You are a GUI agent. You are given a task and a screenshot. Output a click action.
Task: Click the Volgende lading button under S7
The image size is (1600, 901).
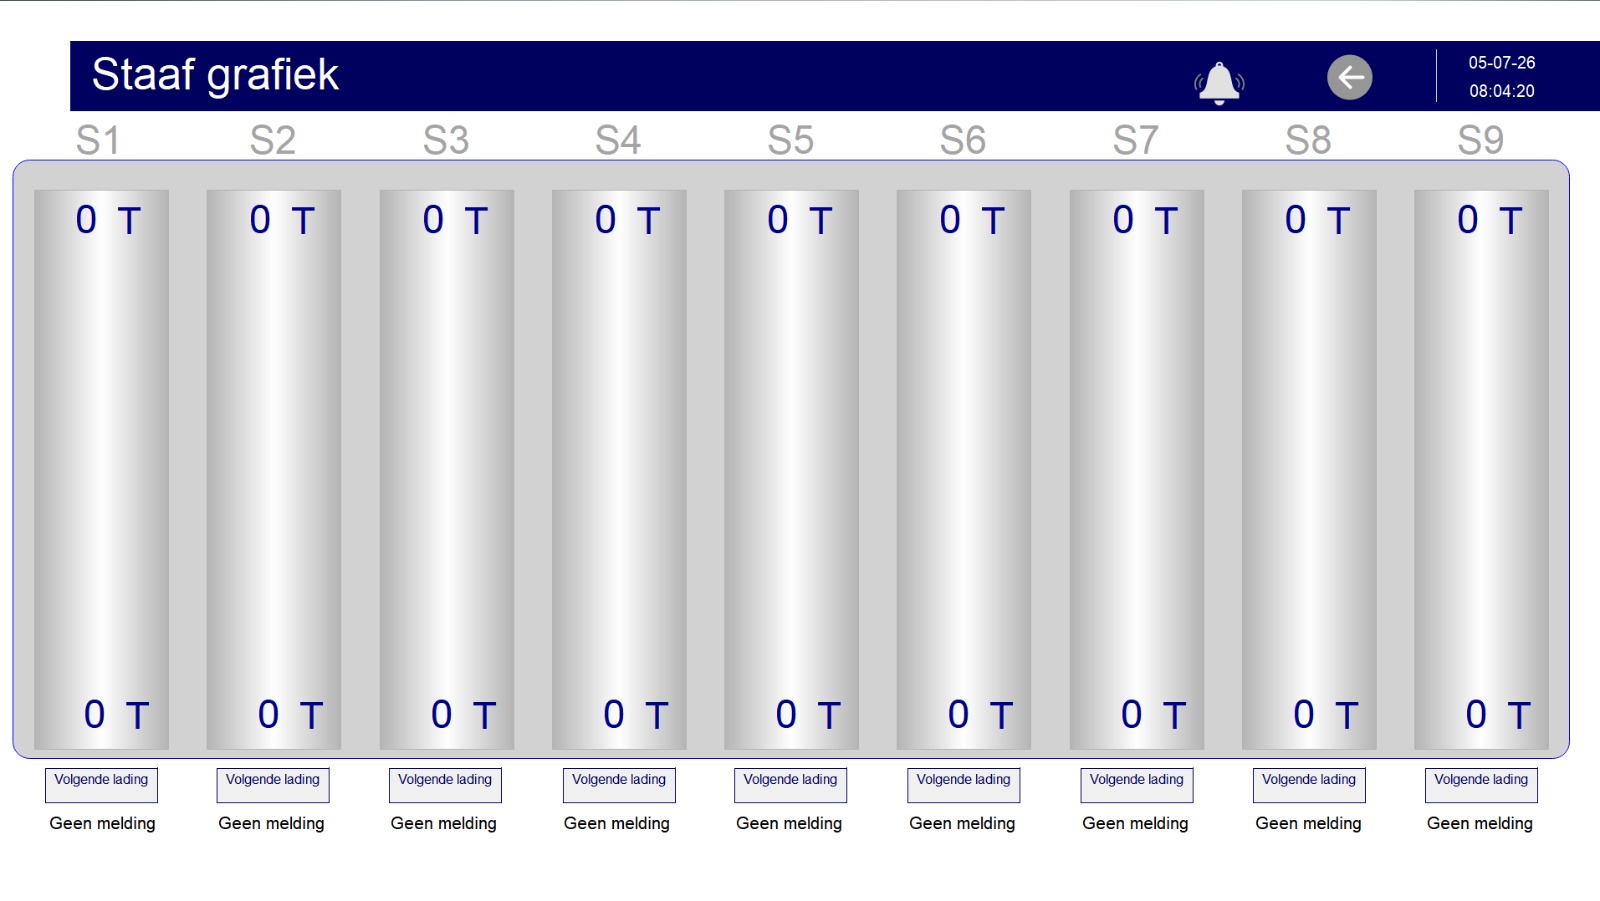pos(1137,785)
